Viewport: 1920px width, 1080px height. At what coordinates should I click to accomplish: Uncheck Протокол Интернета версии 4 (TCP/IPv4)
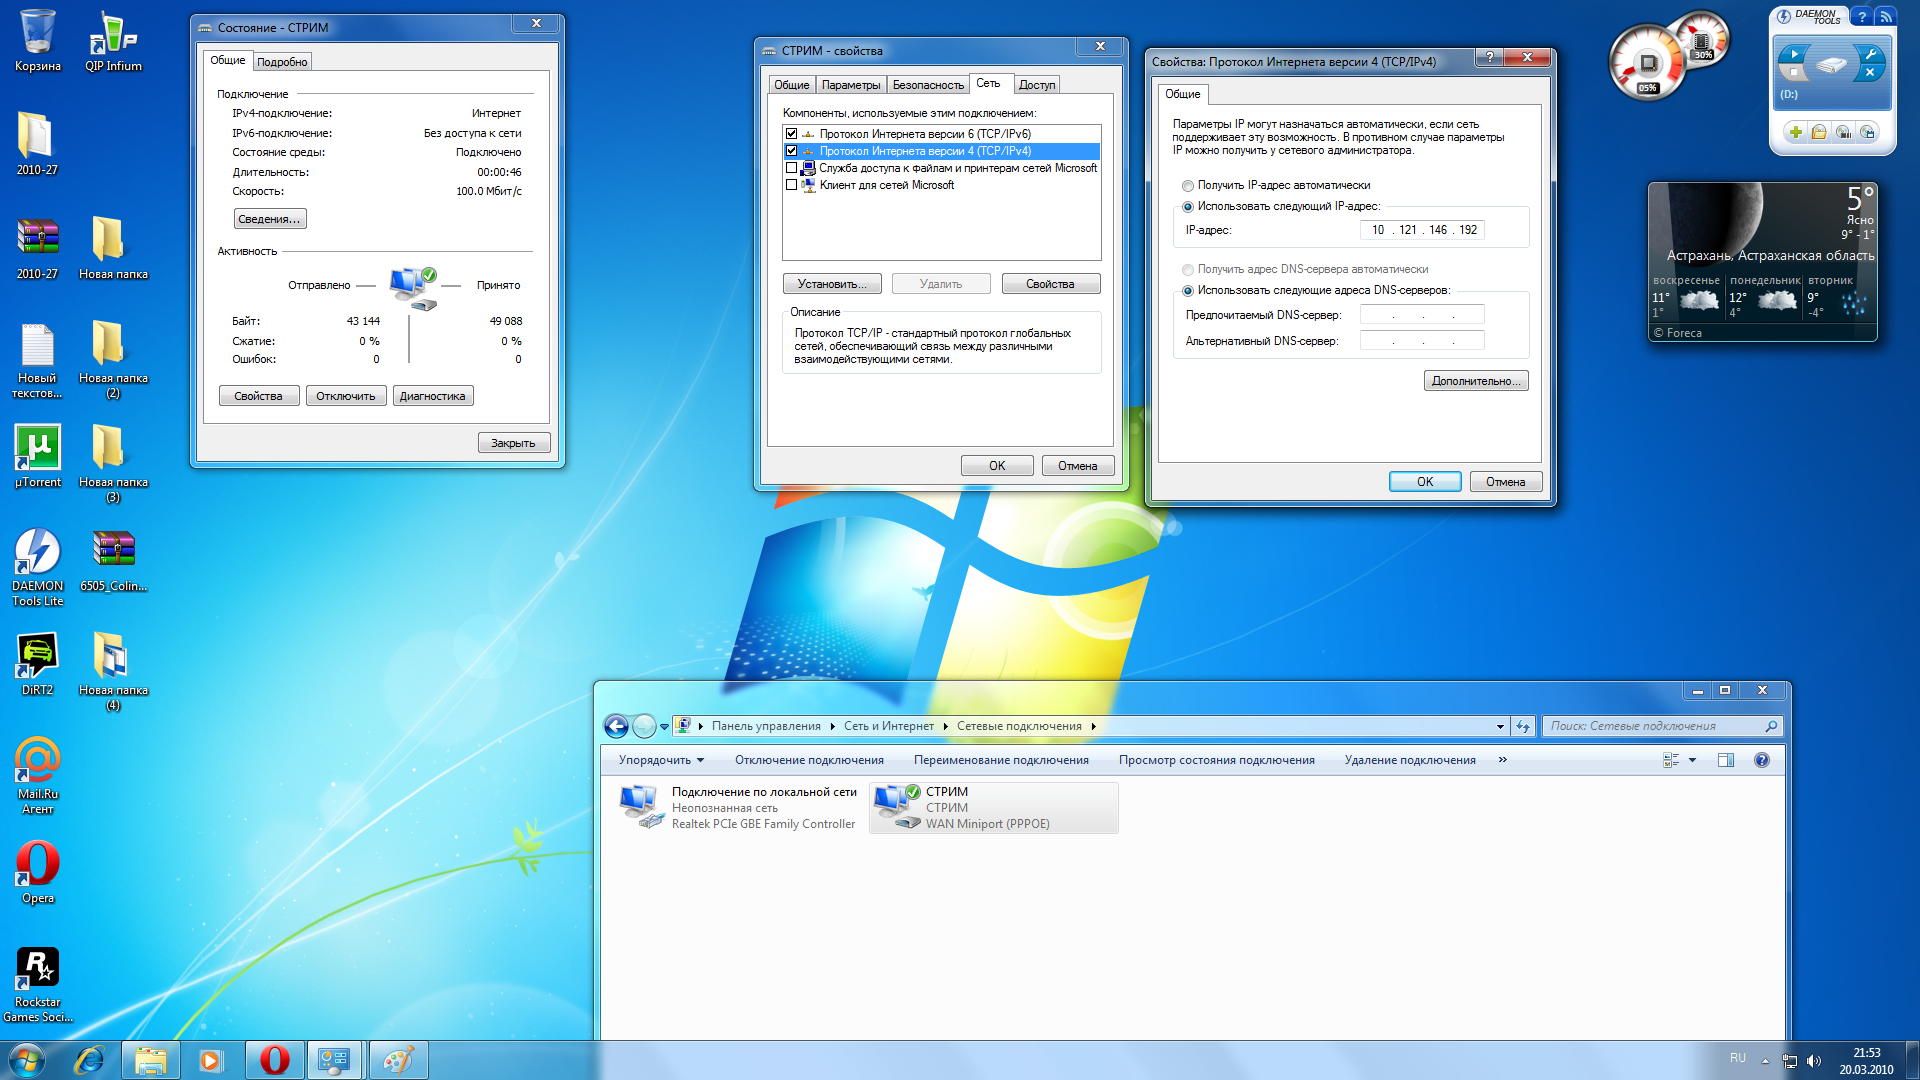click(x=792, y=151)
